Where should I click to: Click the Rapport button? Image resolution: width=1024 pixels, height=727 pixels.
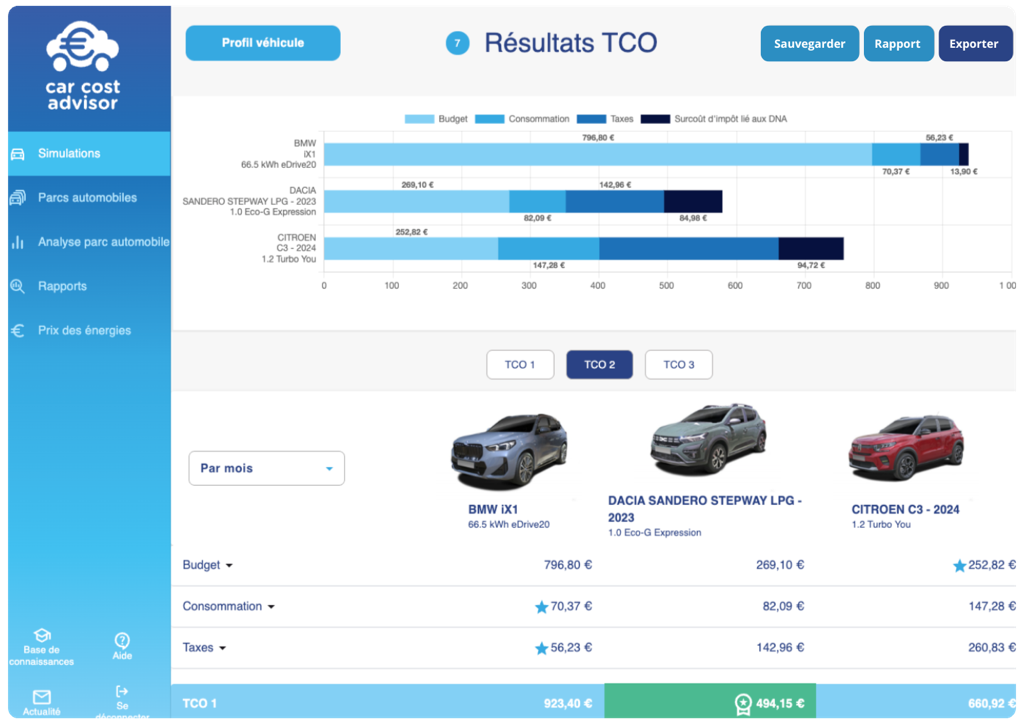pyautogui.click(x=898, y=44)
